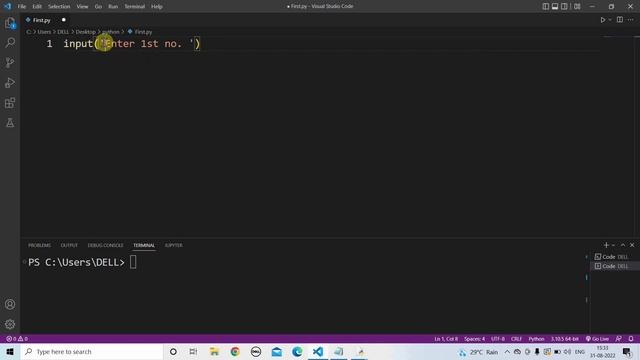Click Ln 1, Col 8 cursor position

[446, 339]
